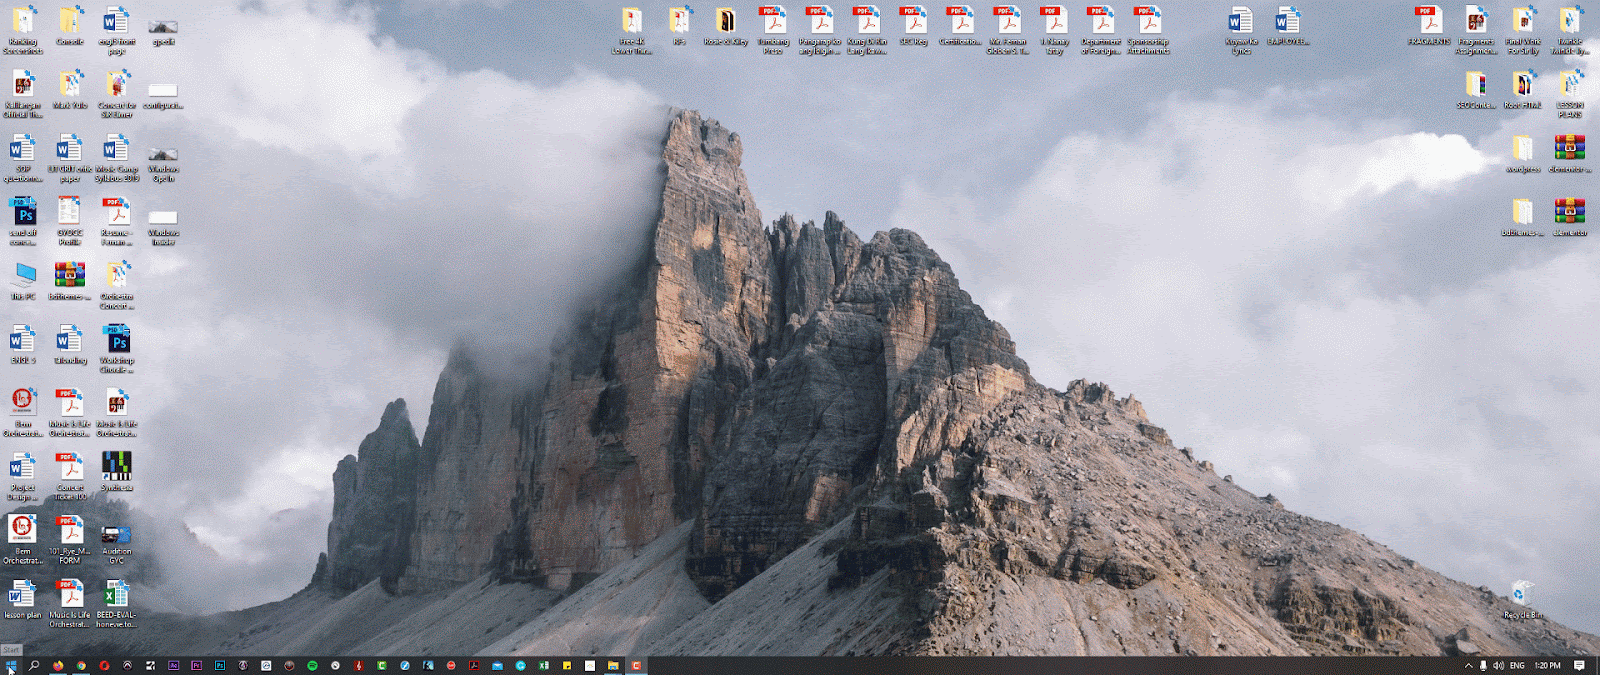Viewport: 1600px width, 675px height.
Task: Select the send off concert PSD file
Action: [22, 221]
